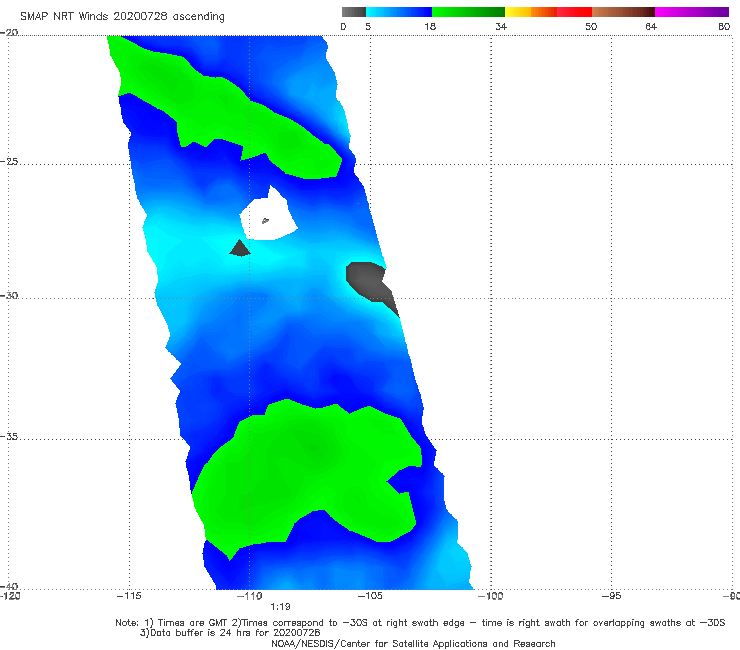Click the color bar label "0"
Image resolution: width=740 pixels, height=650 pixels.
pyautogui.click(x=343, y=26)
